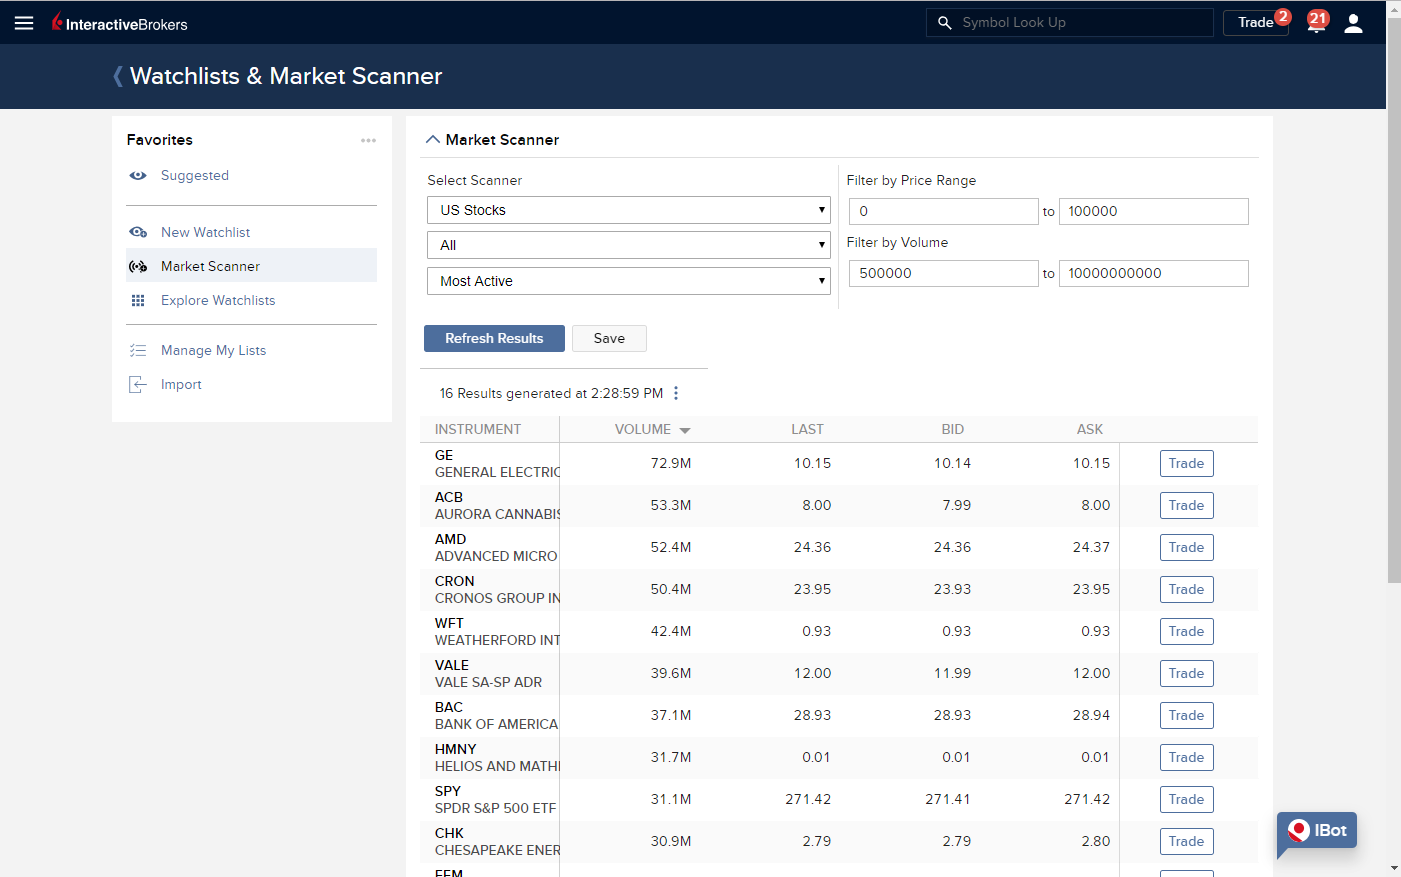Image resolution: width=1401 pixels, height=877 pixels.
Task: Click the INSTRUMENT column header
Action: (478, 429)
